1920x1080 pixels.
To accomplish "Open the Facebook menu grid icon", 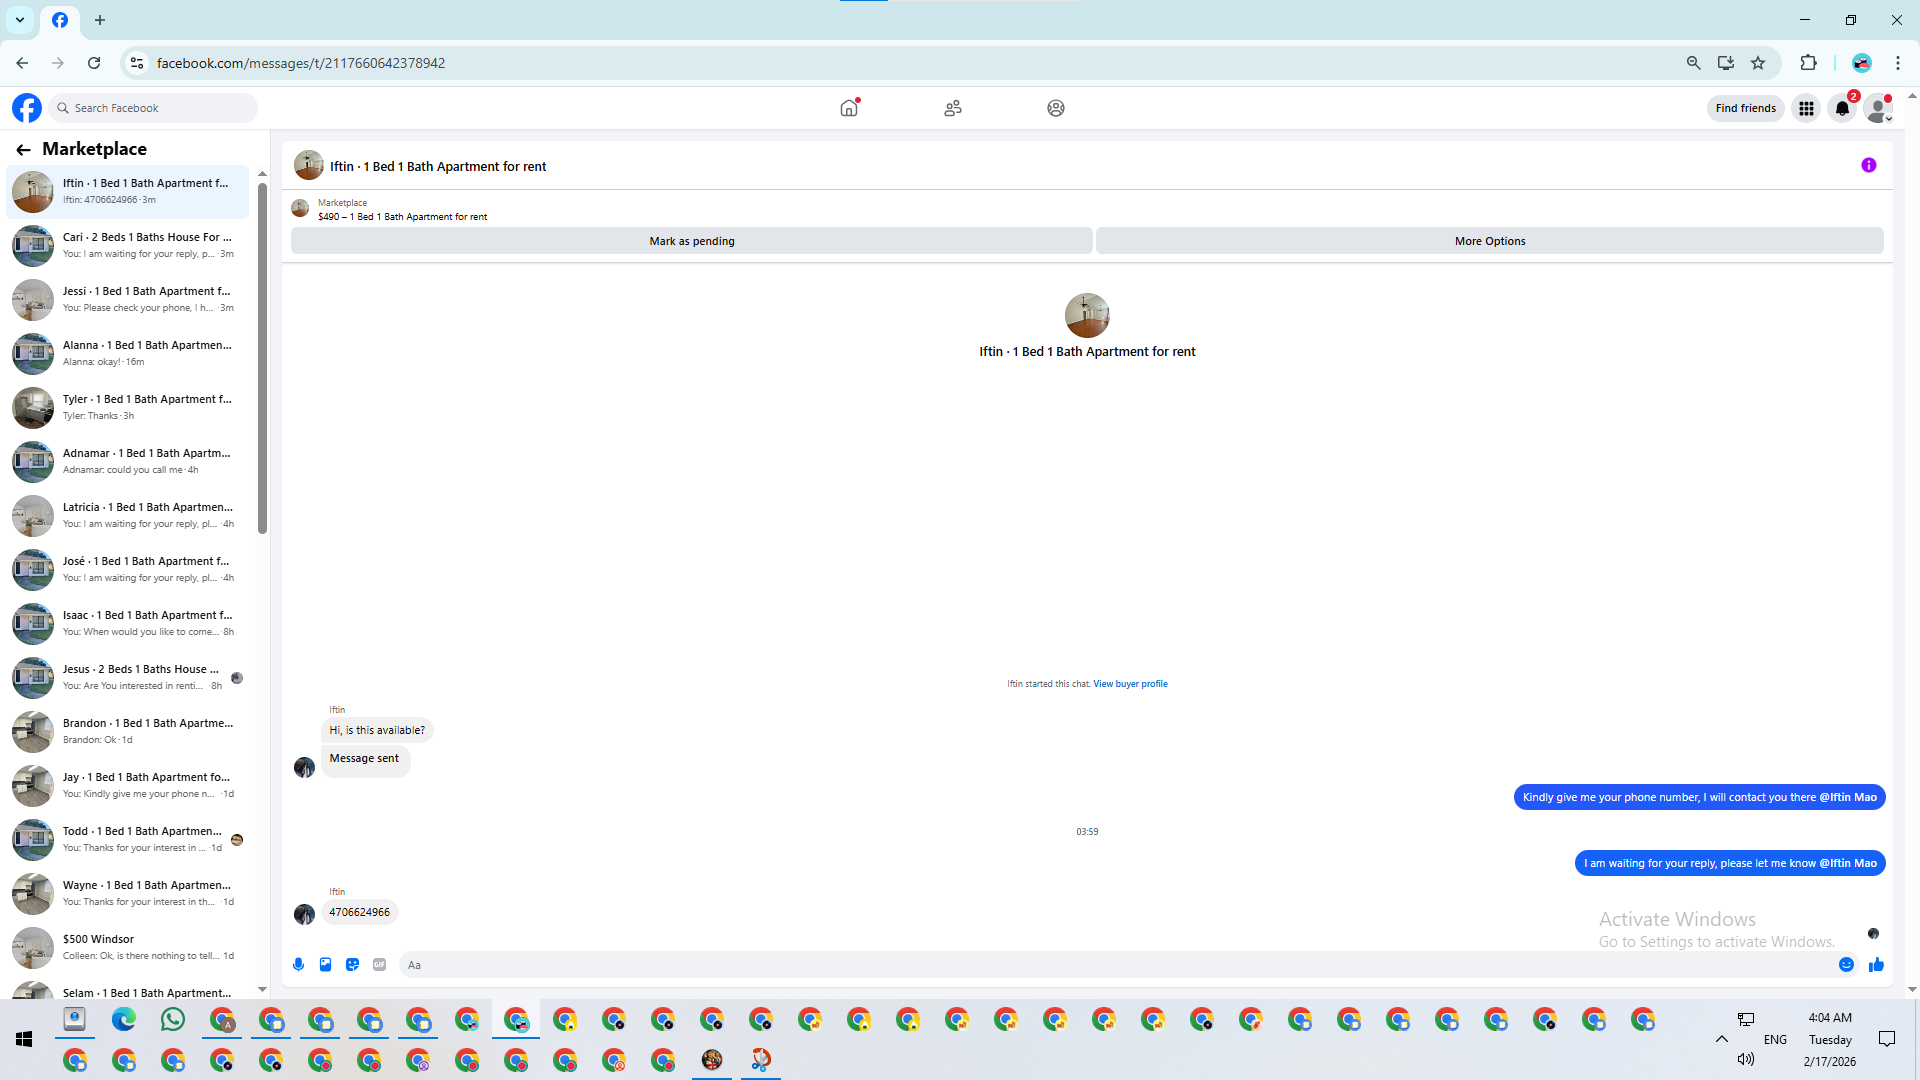I will [1806, 108].
